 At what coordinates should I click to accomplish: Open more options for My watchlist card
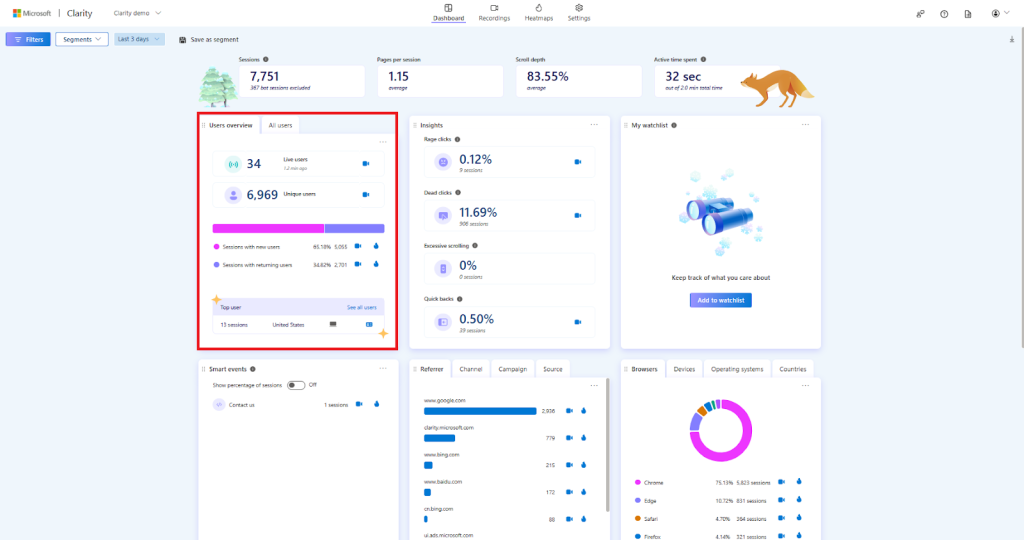point(805,125)
